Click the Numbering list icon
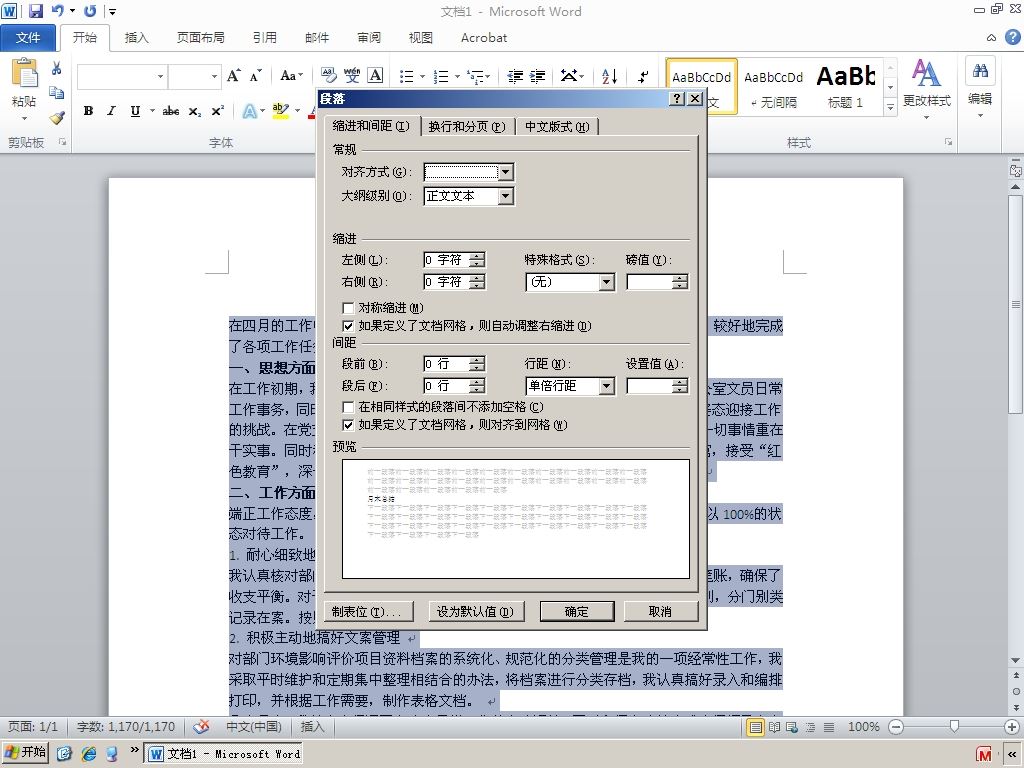 [441, 76]
